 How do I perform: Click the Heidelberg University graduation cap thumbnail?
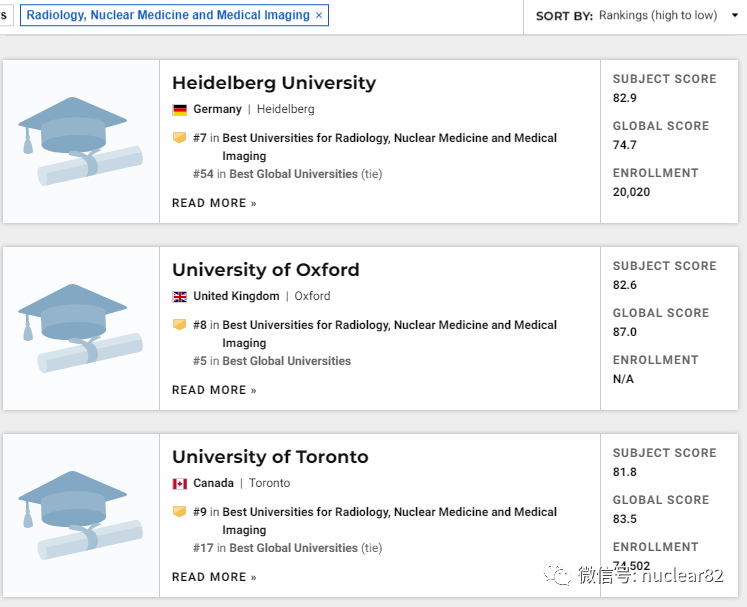click(x=80, y=141)
